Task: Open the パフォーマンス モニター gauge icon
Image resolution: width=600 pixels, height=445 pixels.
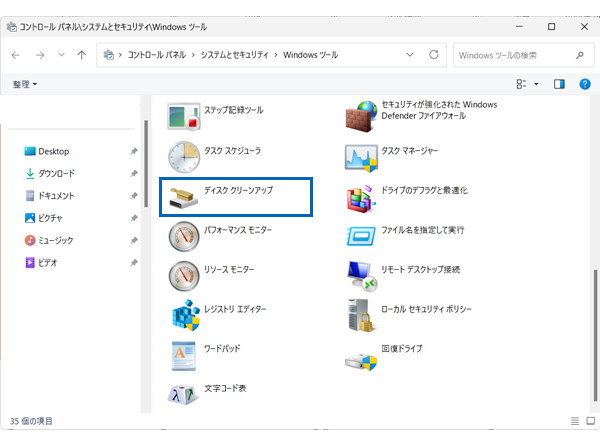Action: (184, 236)
